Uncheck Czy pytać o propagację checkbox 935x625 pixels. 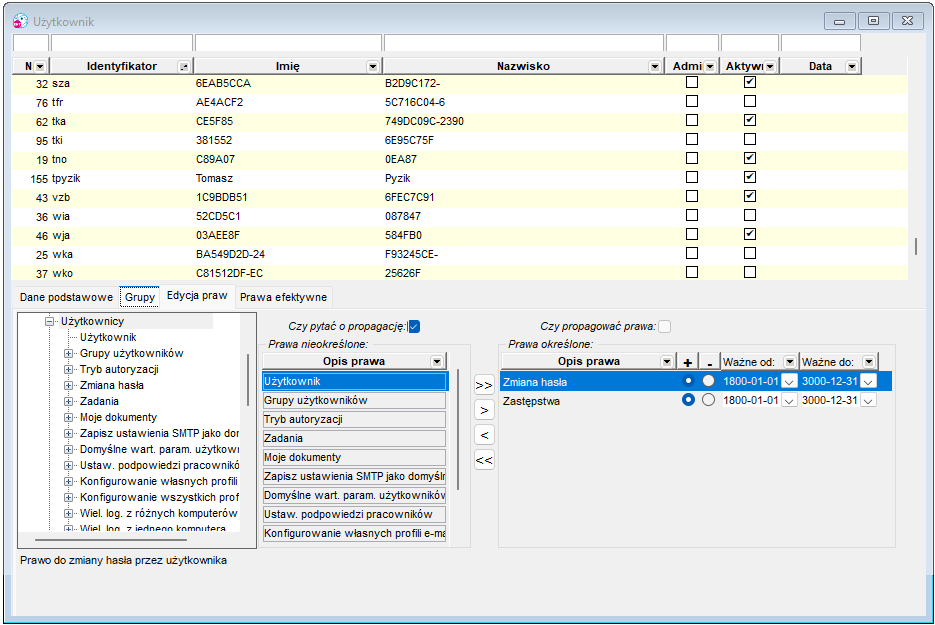point(414,326)
